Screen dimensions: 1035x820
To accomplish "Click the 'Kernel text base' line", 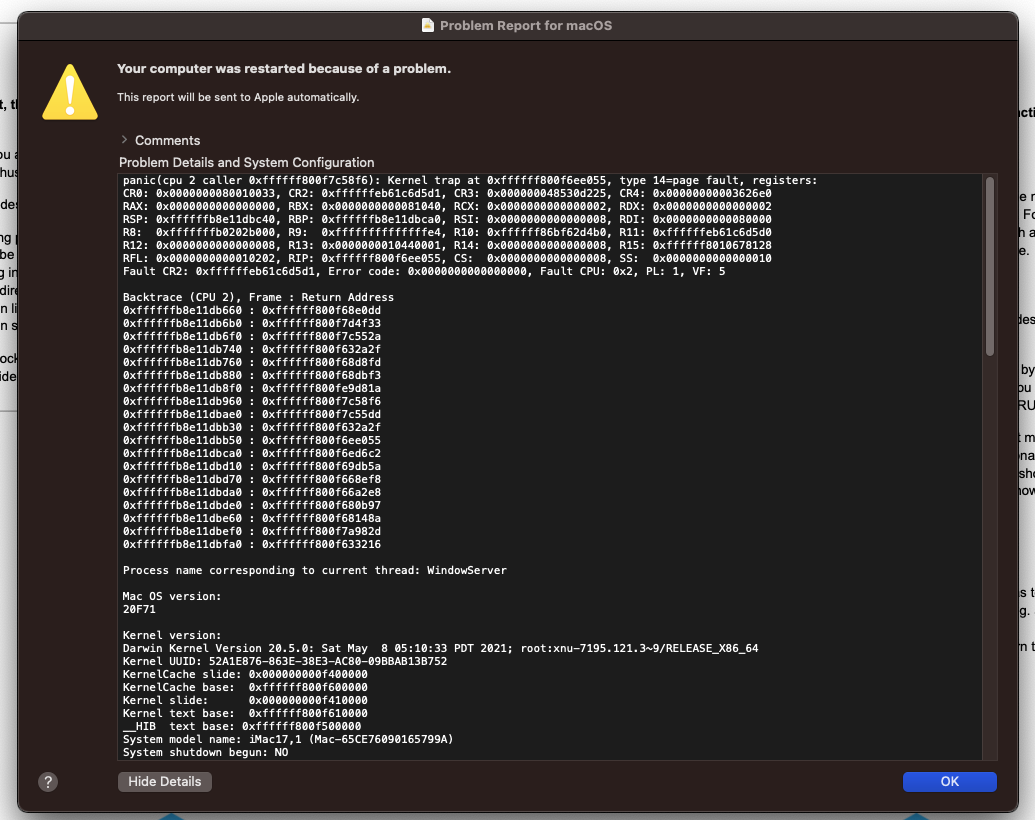I will [245, 713].
